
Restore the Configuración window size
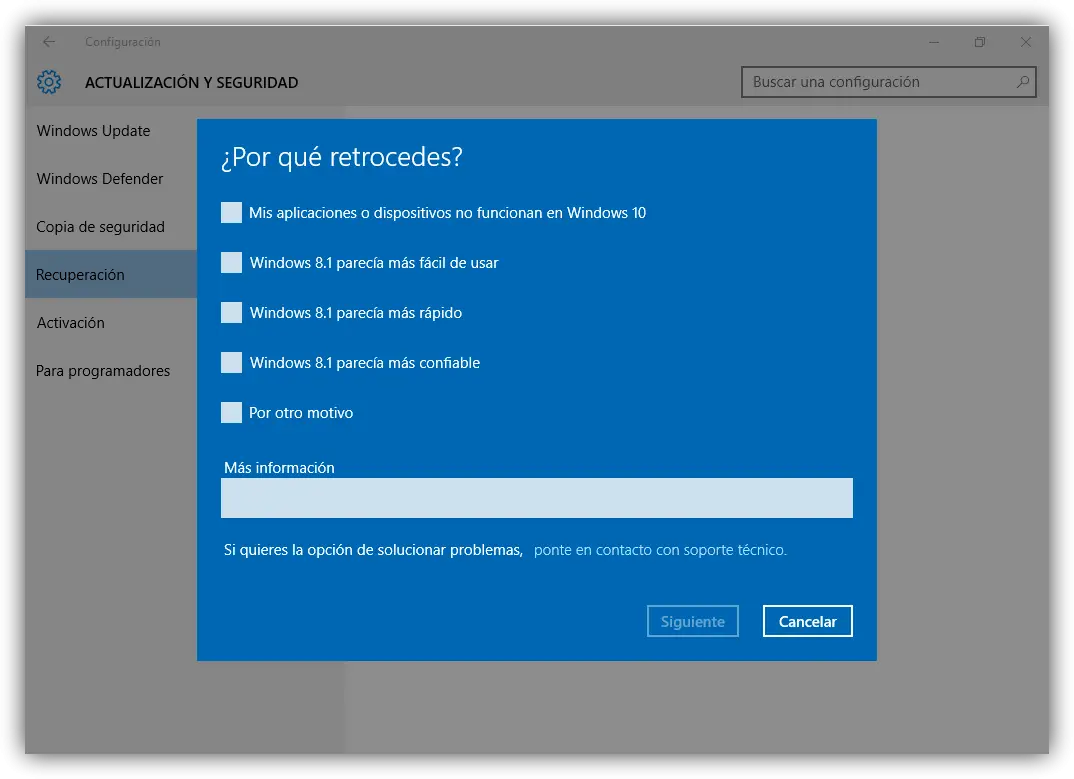coord(980,42)
